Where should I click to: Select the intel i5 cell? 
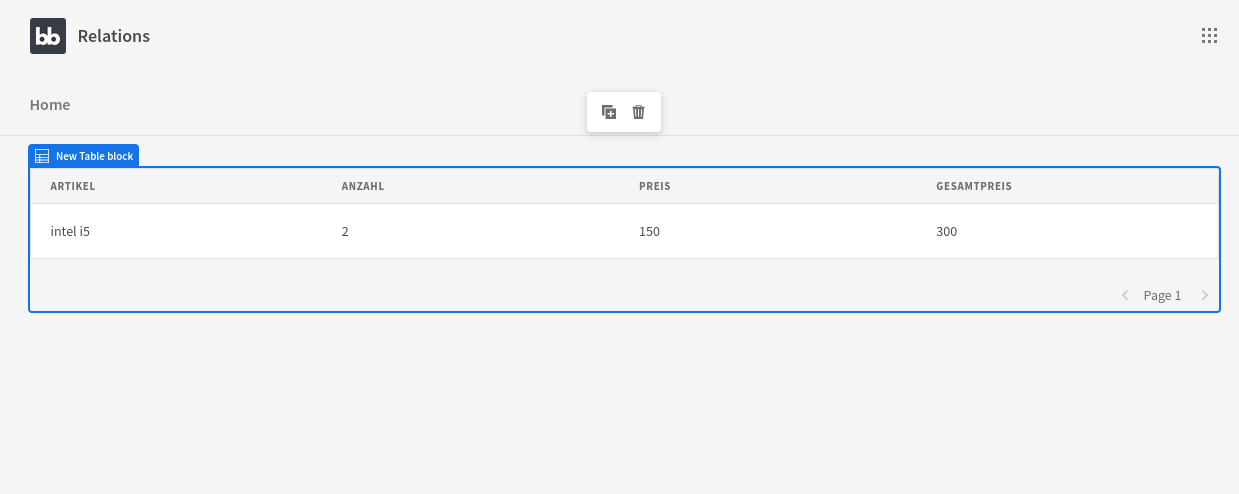(70, 231)
